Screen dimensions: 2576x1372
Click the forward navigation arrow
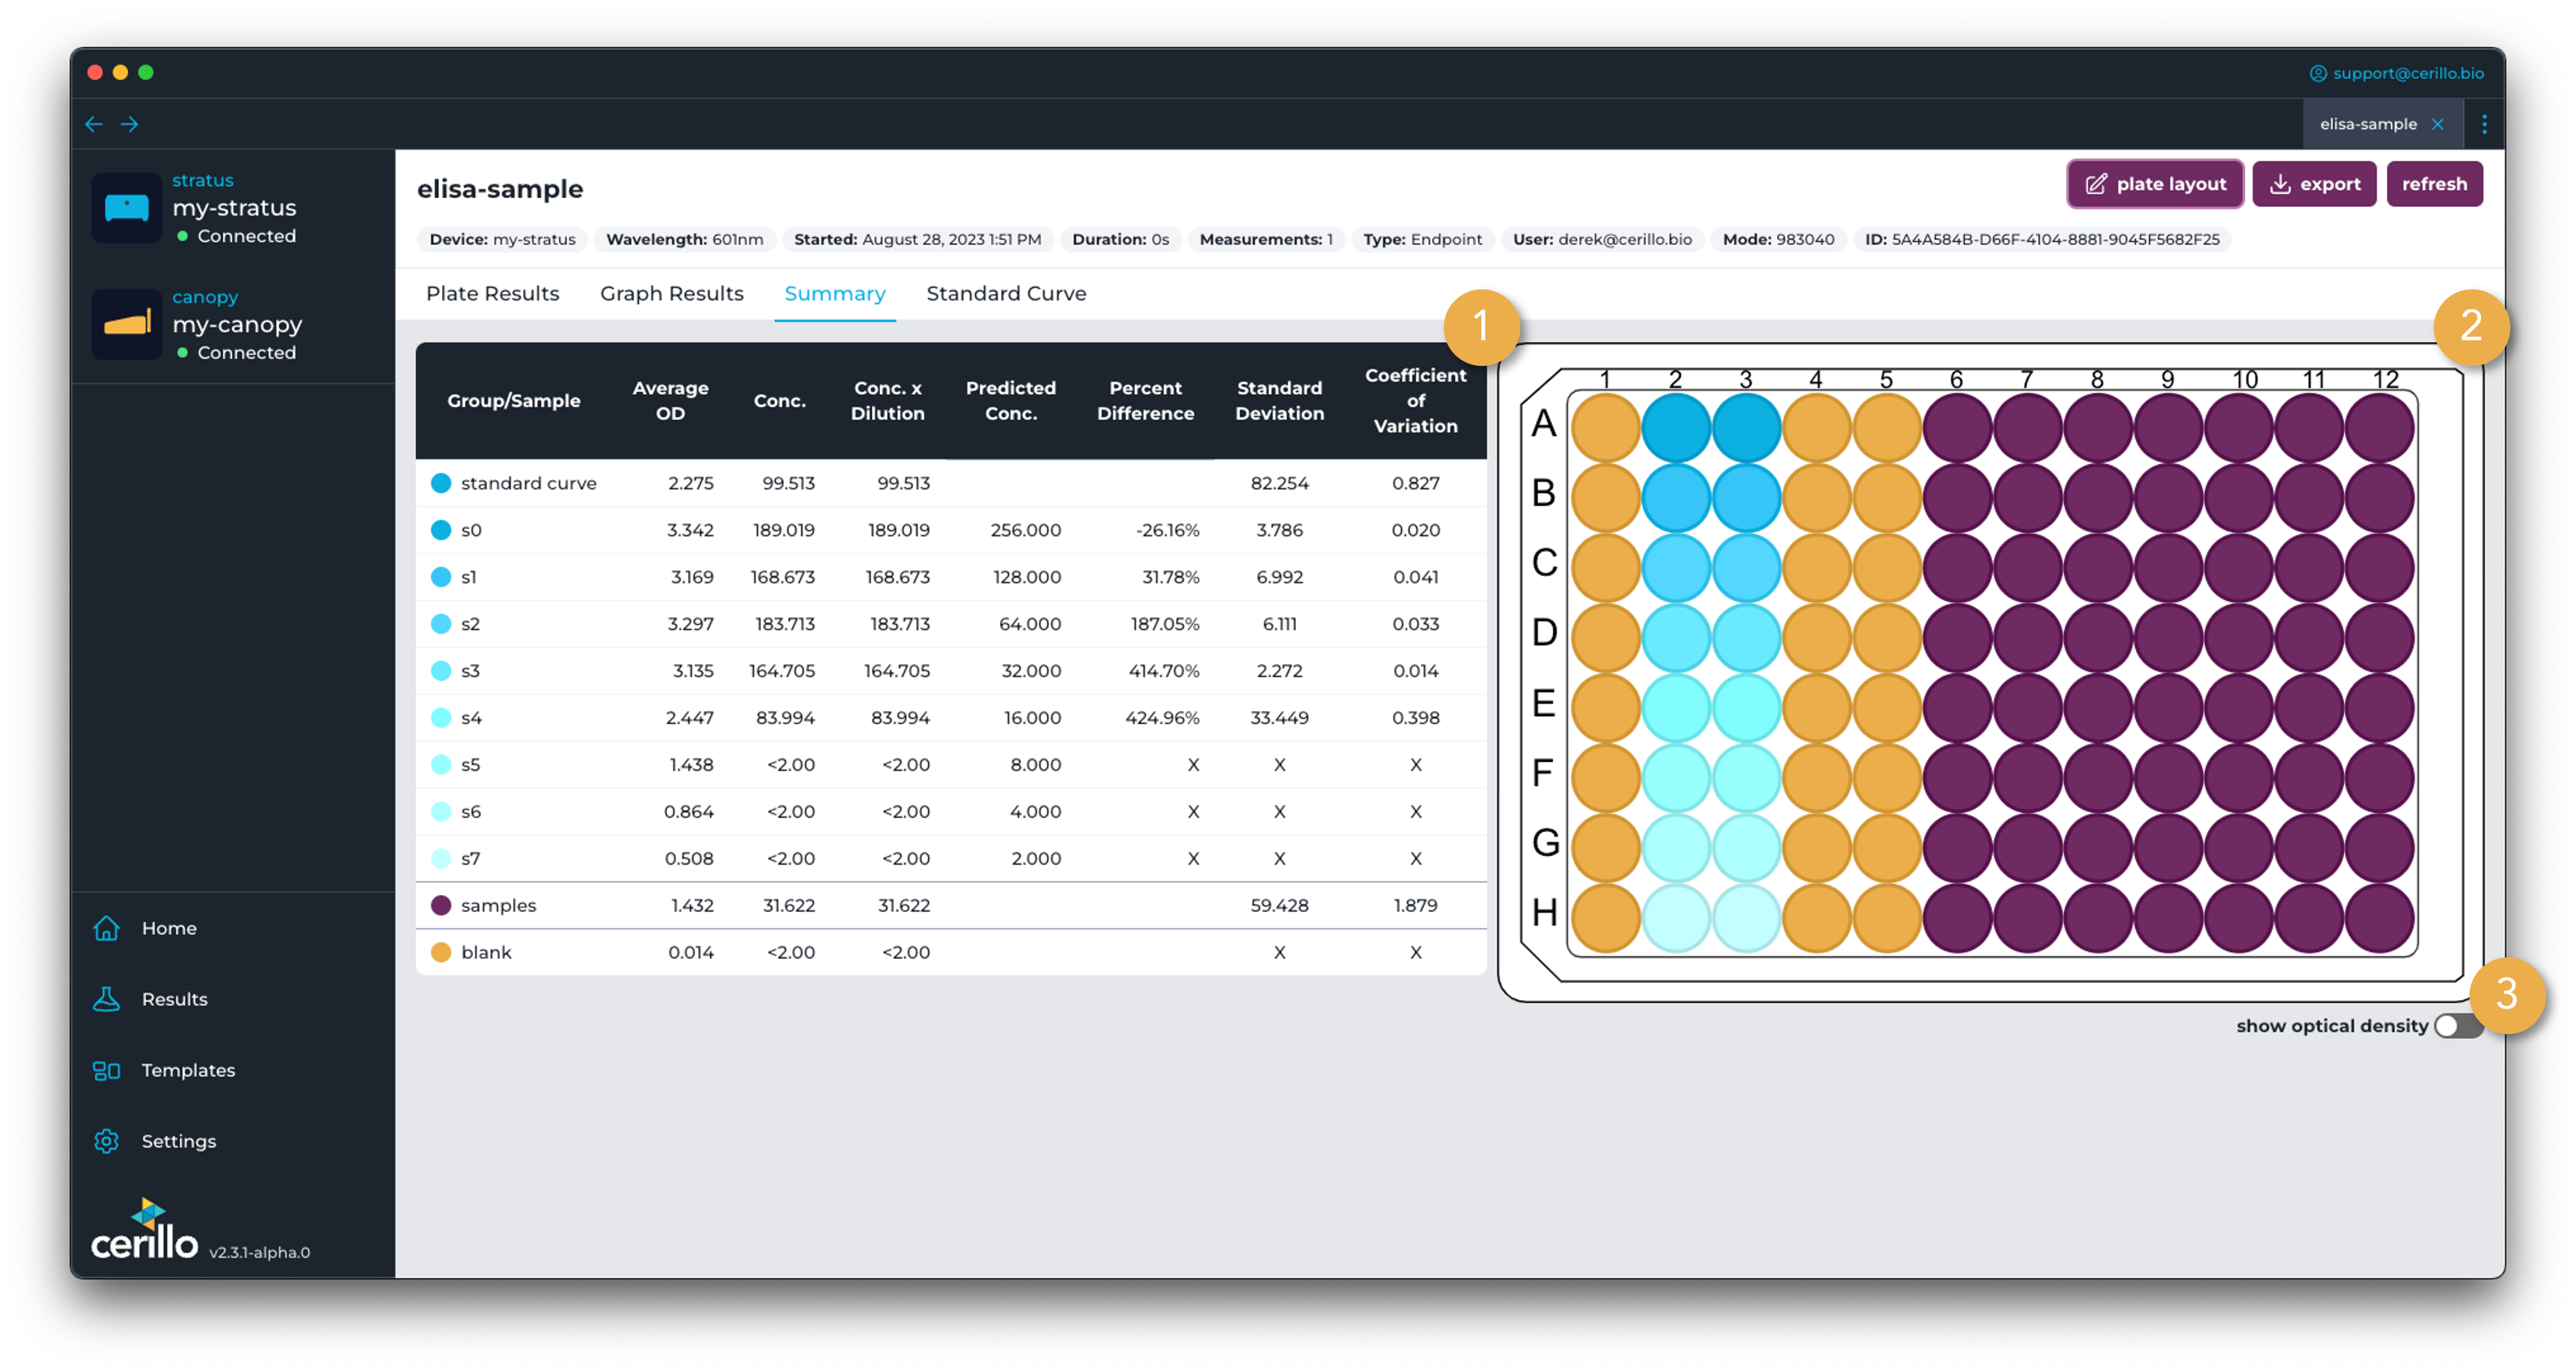130,124
